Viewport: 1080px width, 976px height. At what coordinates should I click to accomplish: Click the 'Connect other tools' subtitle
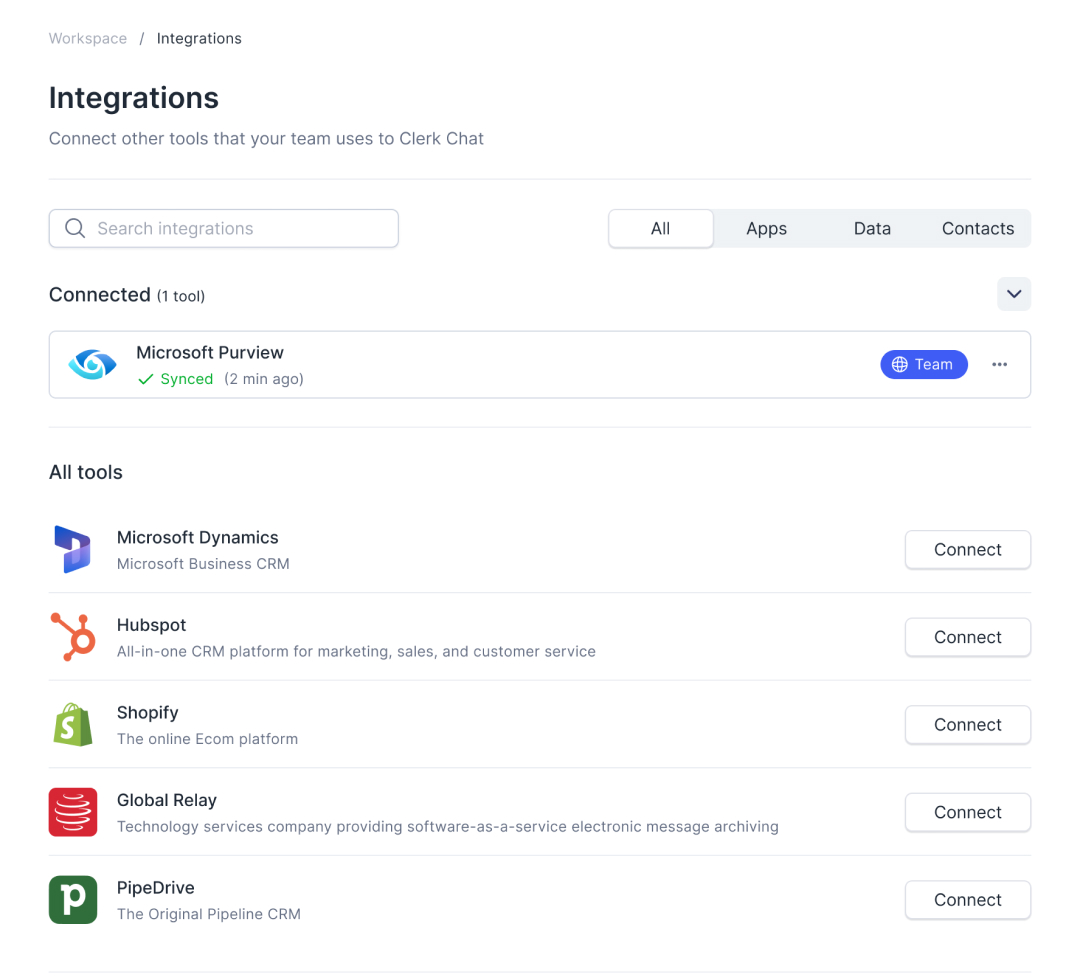[x=266, y=138]
